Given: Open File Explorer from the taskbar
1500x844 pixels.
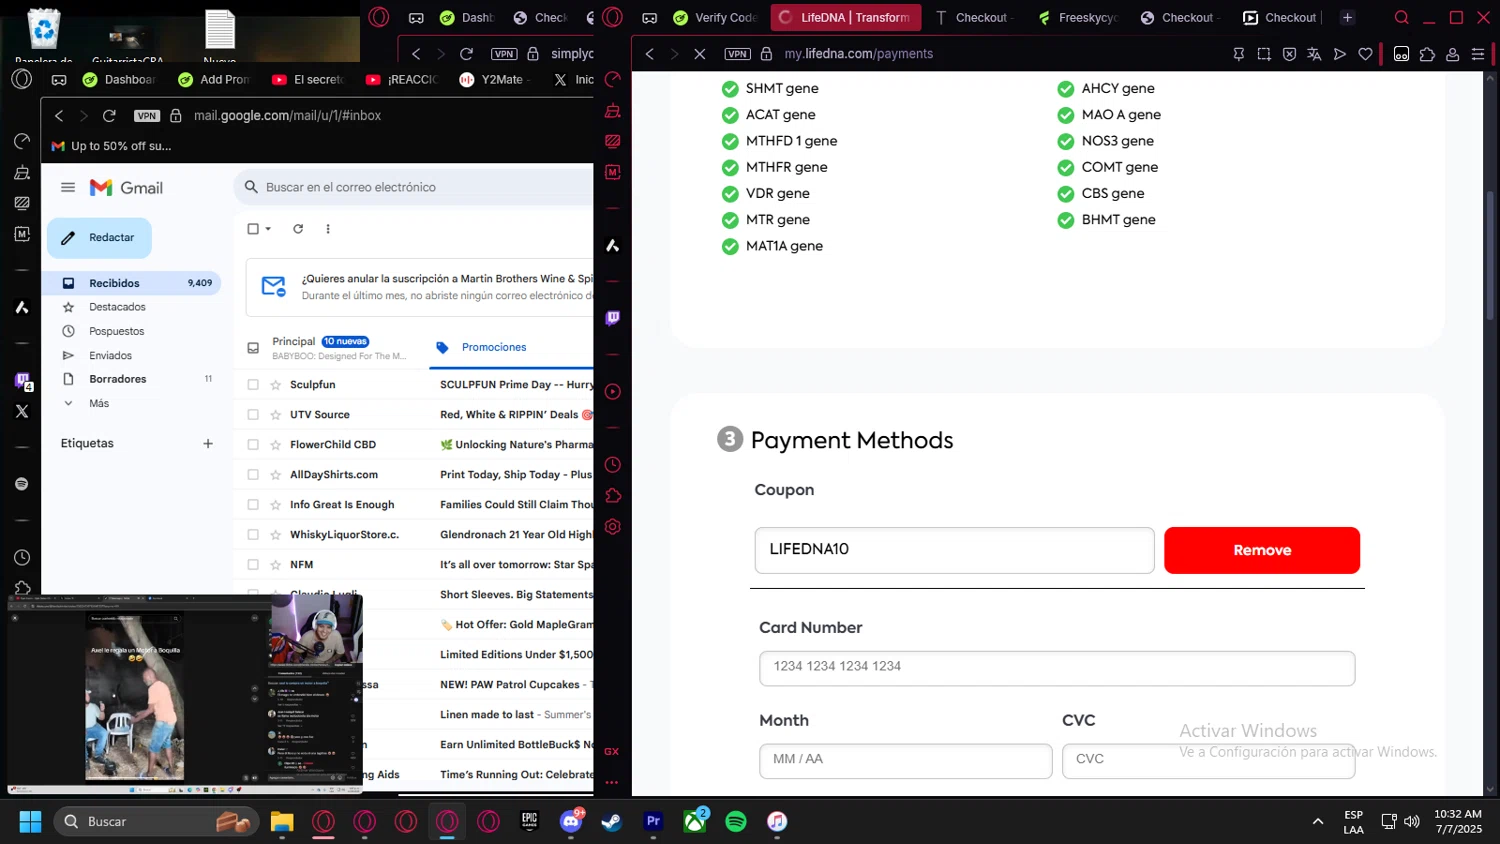Looking at the screenshot, I should (x=282, y=821).
